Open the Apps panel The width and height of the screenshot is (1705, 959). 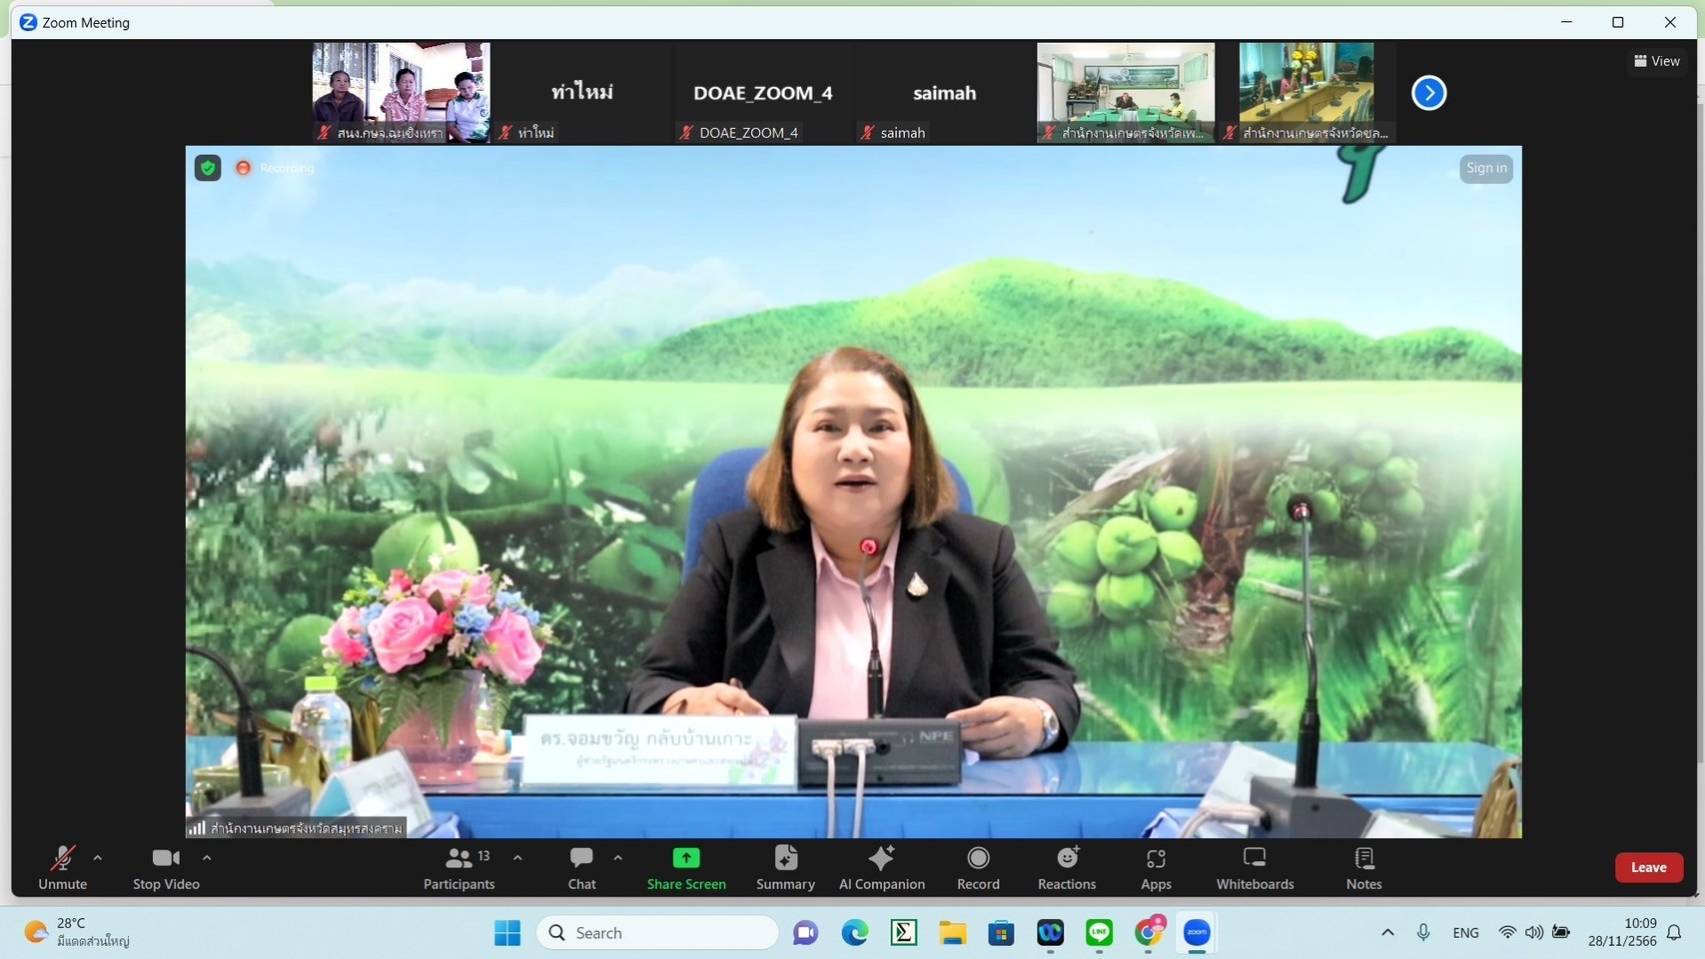[x=1155, y=867]
